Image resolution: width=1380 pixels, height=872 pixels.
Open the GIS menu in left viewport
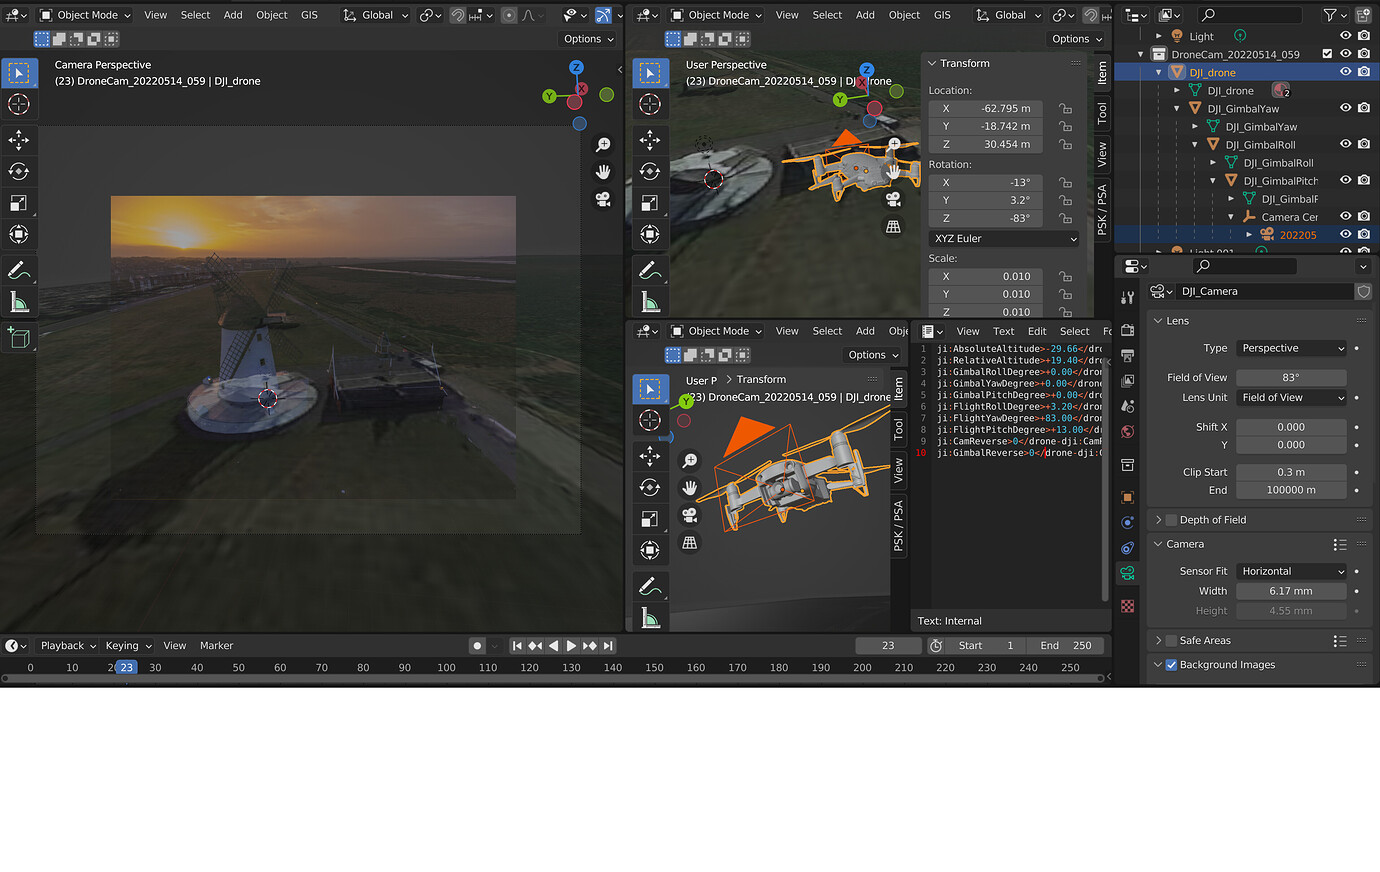tap(309, 15)
